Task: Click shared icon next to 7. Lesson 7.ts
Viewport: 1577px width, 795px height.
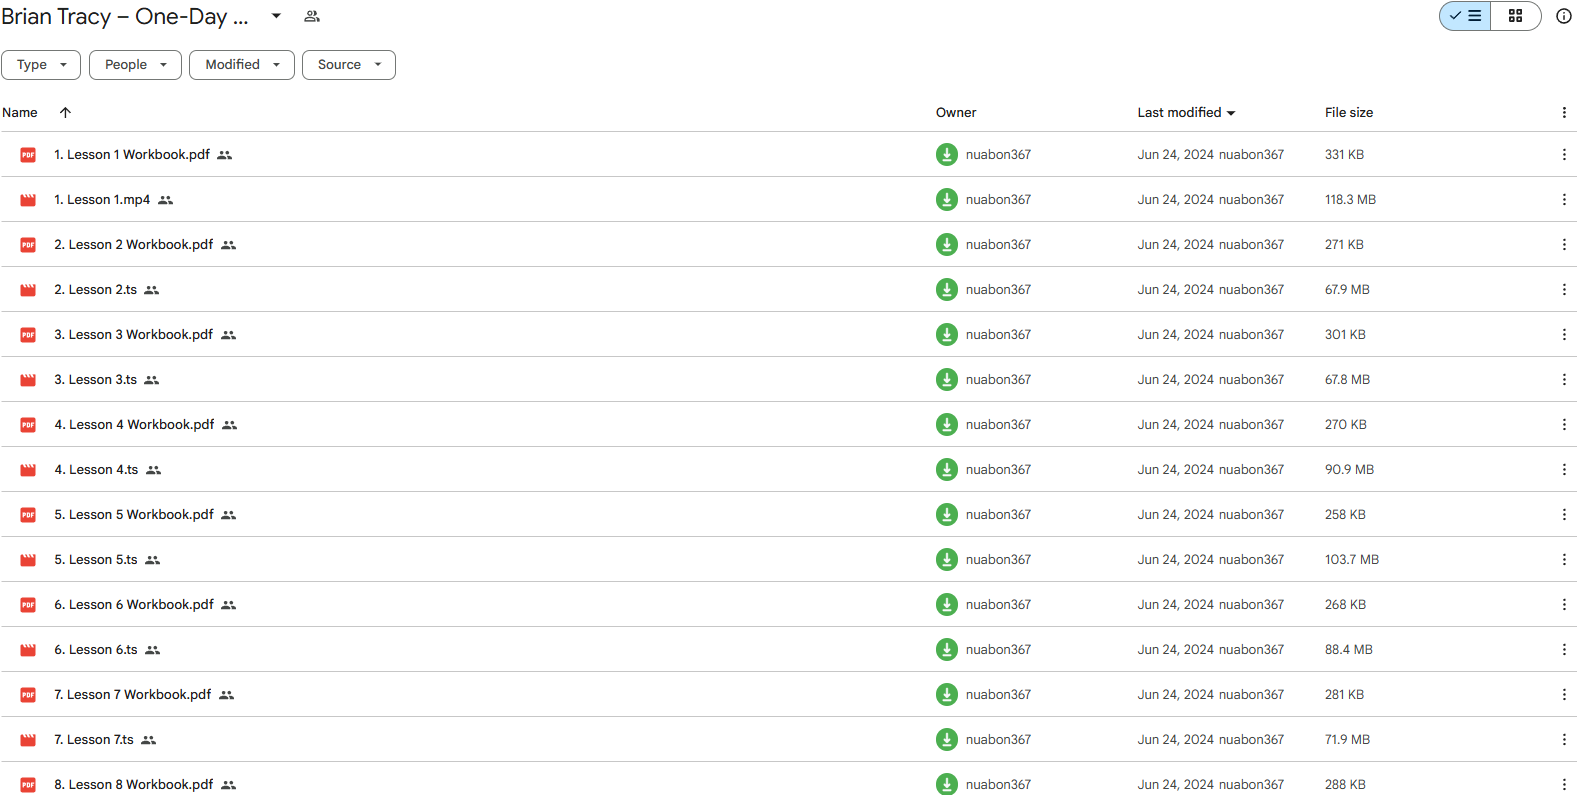Action: (x=149, y=740)
